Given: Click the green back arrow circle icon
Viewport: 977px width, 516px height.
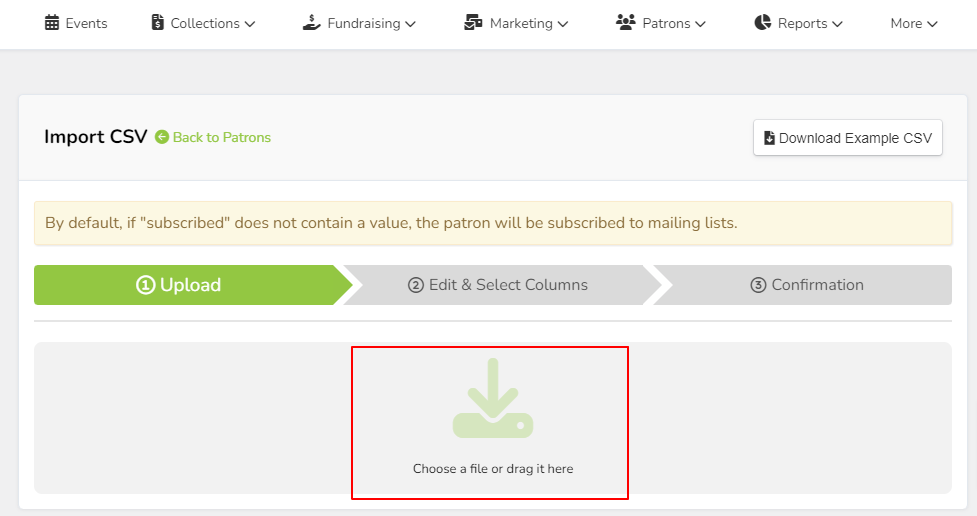Looking at the screenshot, I should point(162,137).
